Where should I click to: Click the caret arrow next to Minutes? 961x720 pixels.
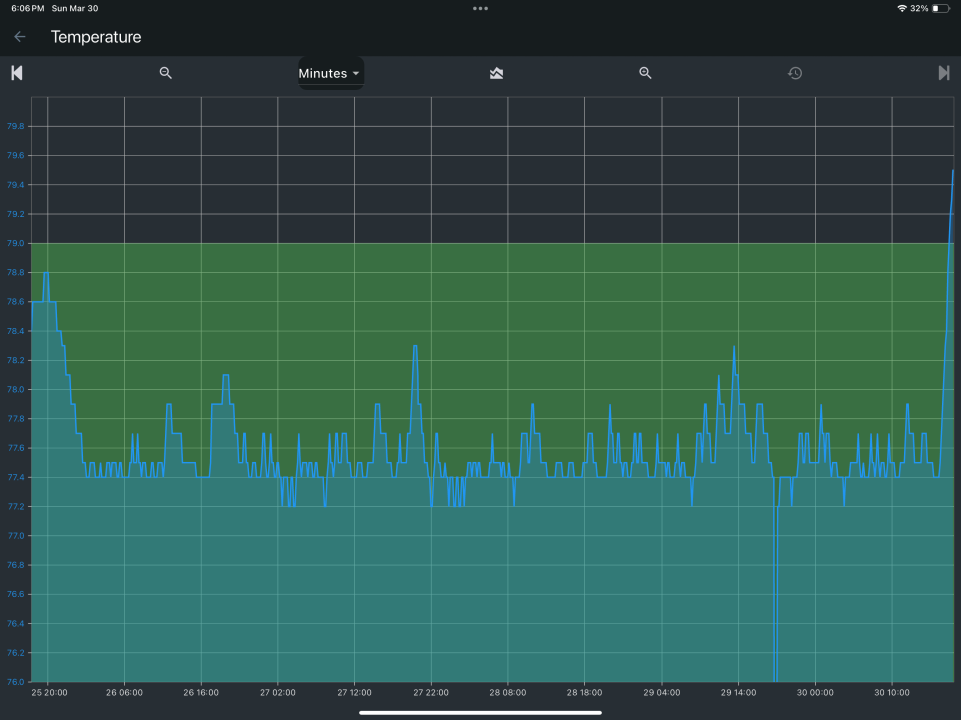point(356,73)
